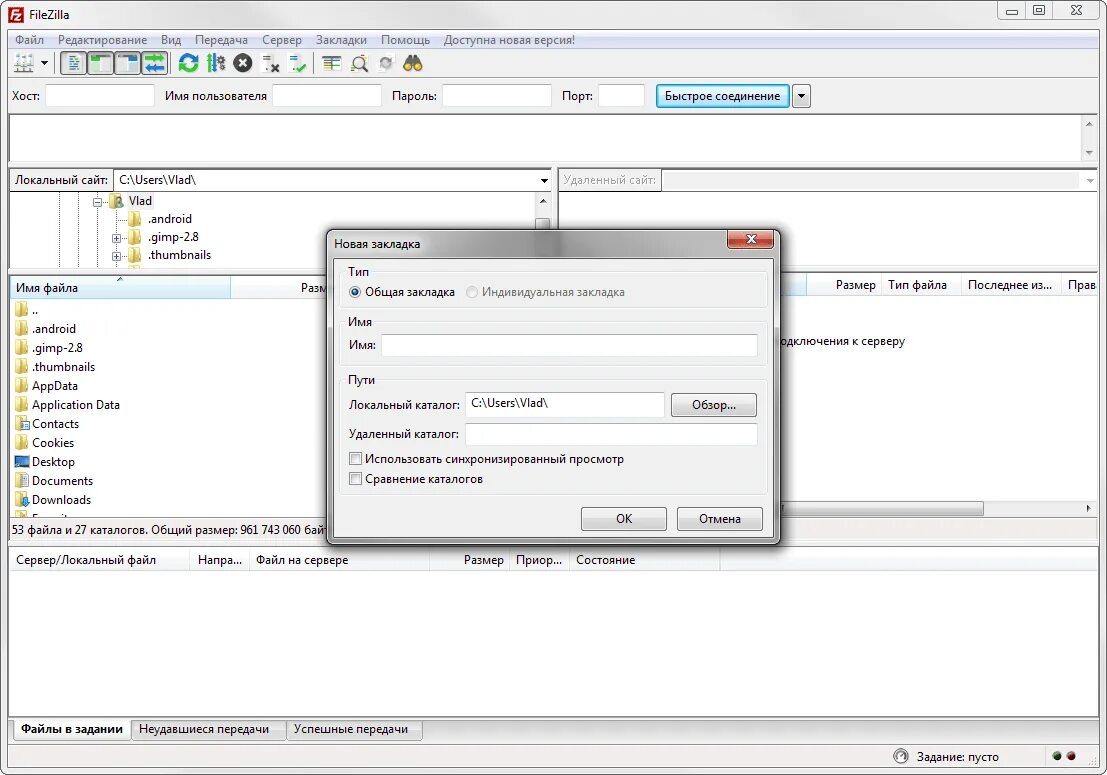Click the Имя пользователя input field

point(327,96)
